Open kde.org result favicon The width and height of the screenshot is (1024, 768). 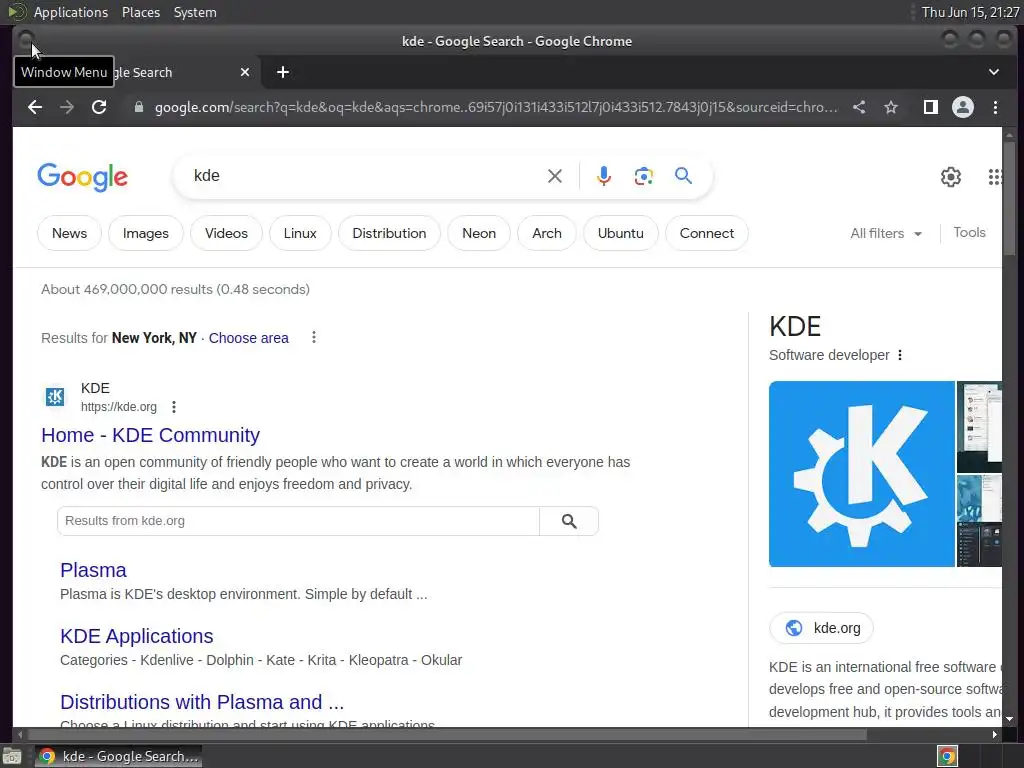coord(55,396)
